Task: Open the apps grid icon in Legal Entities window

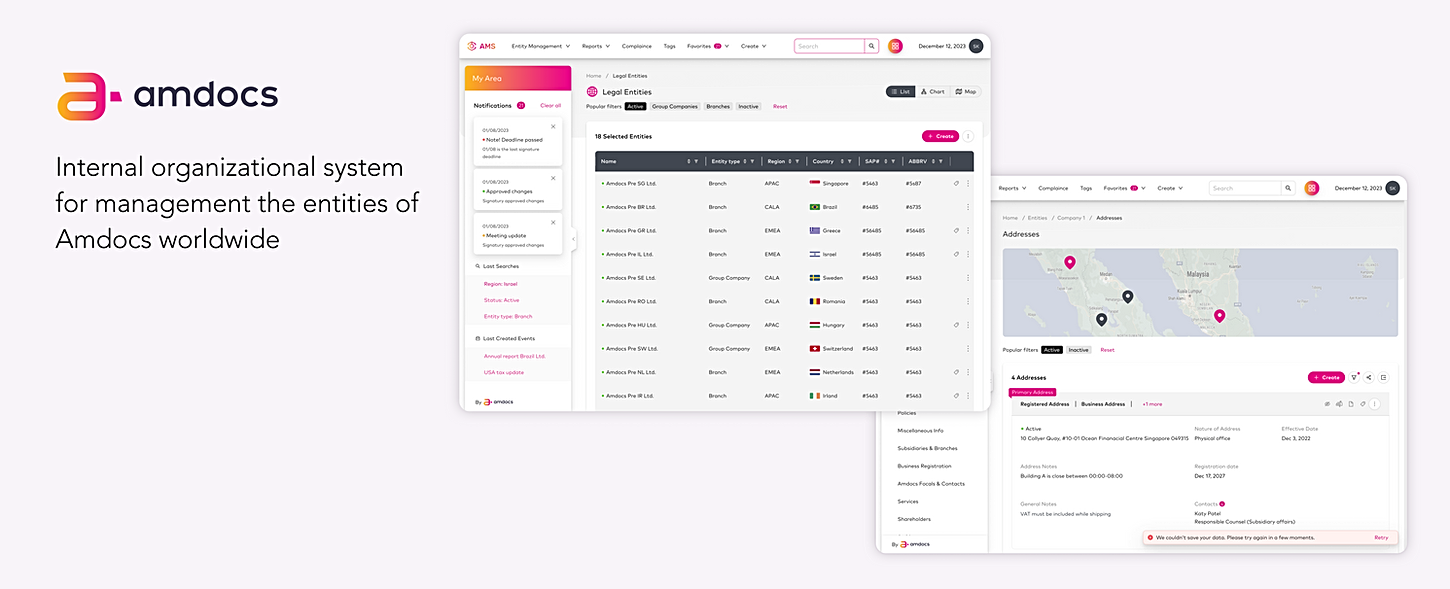Action: 895,46
